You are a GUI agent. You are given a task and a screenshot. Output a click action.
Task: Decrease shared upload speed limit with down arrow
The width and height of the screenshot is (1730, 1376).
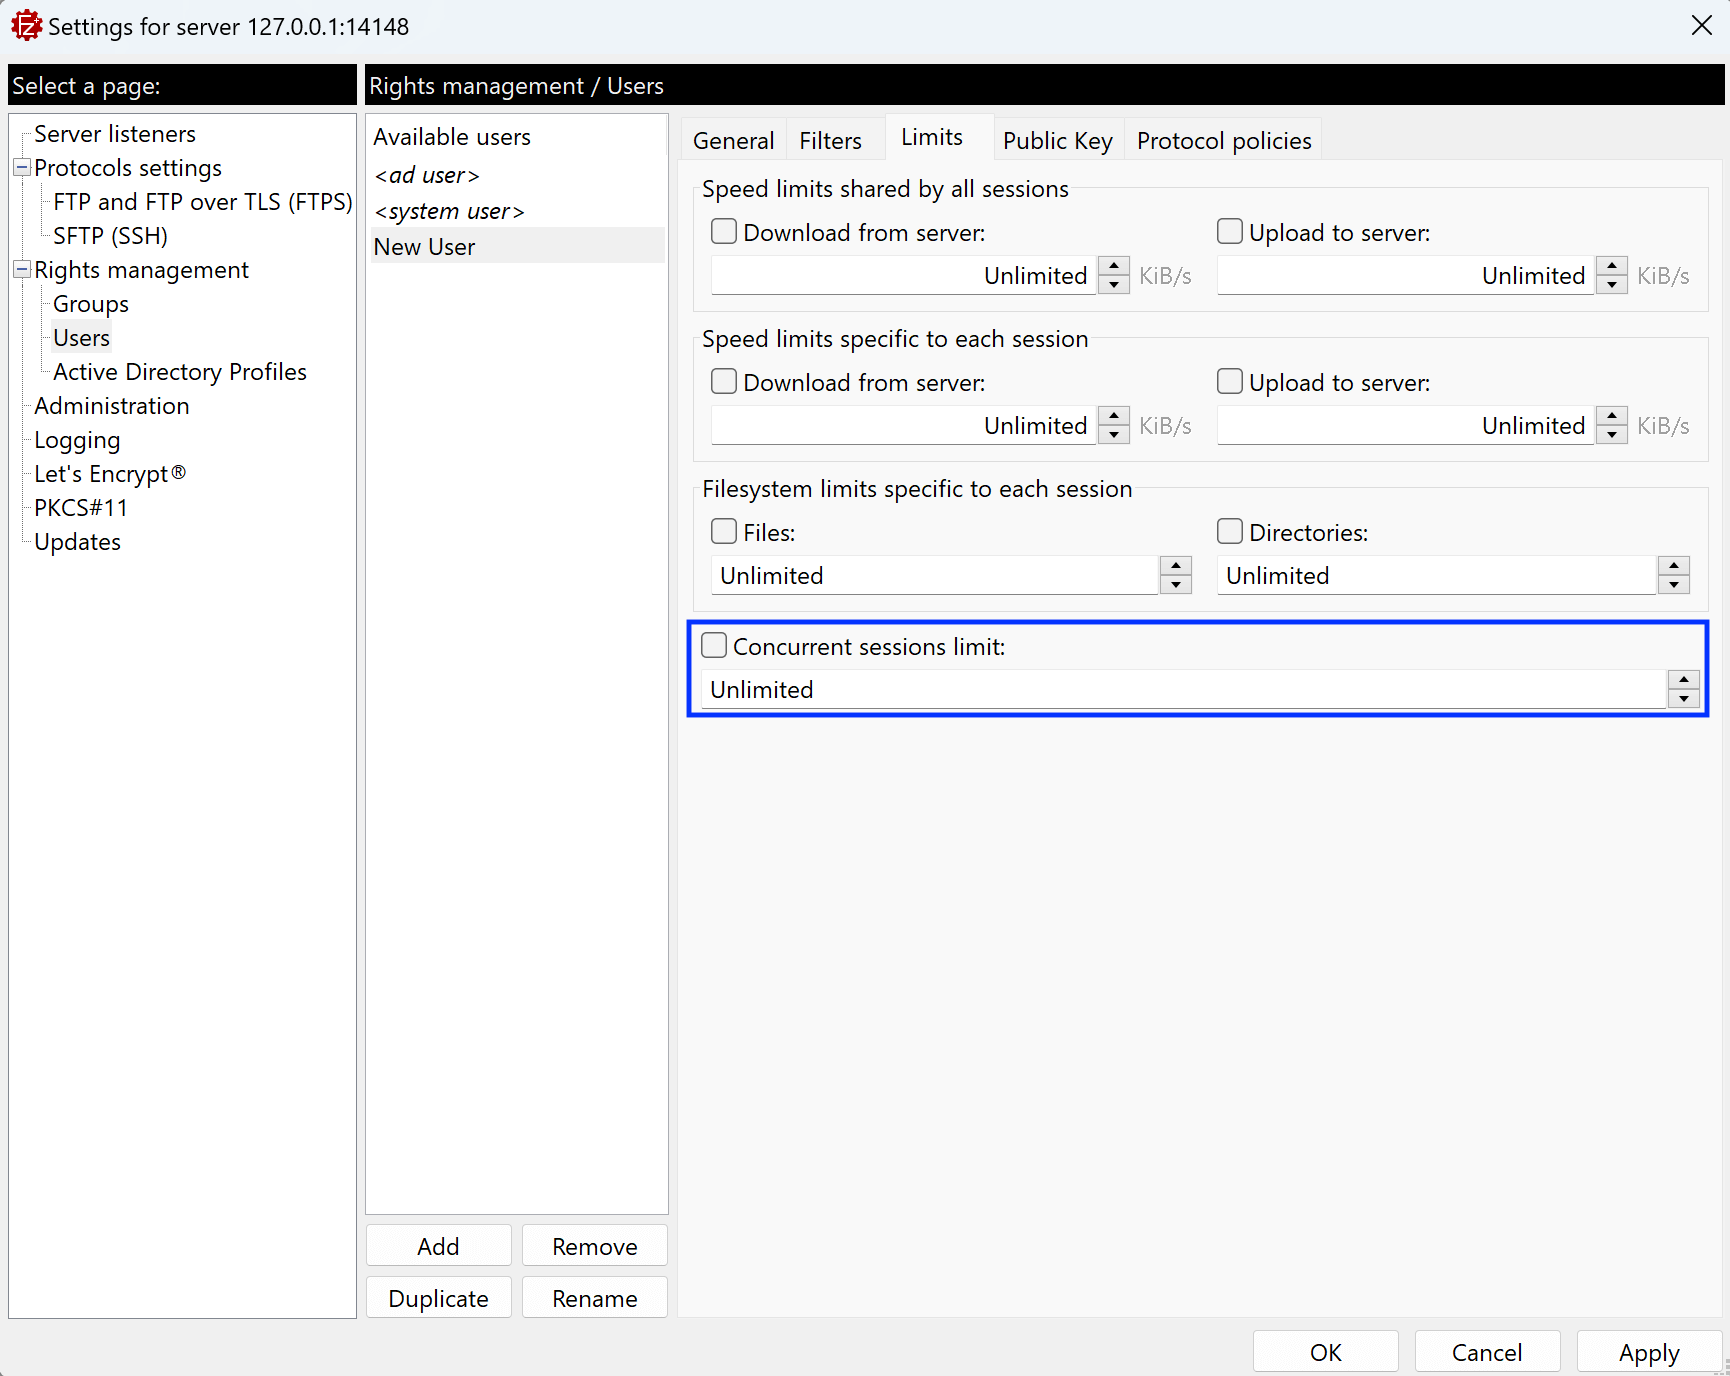click(x=1611, y=285)
